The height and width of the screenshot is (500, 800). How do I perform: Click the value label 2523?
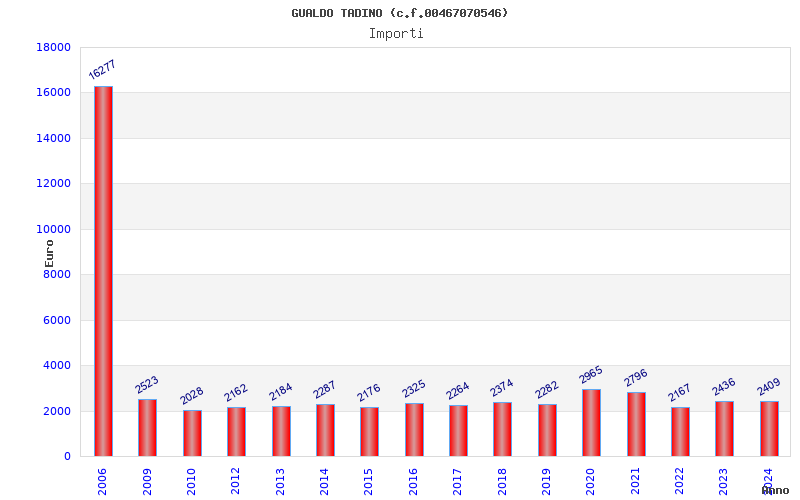click(x=147, y=385)
